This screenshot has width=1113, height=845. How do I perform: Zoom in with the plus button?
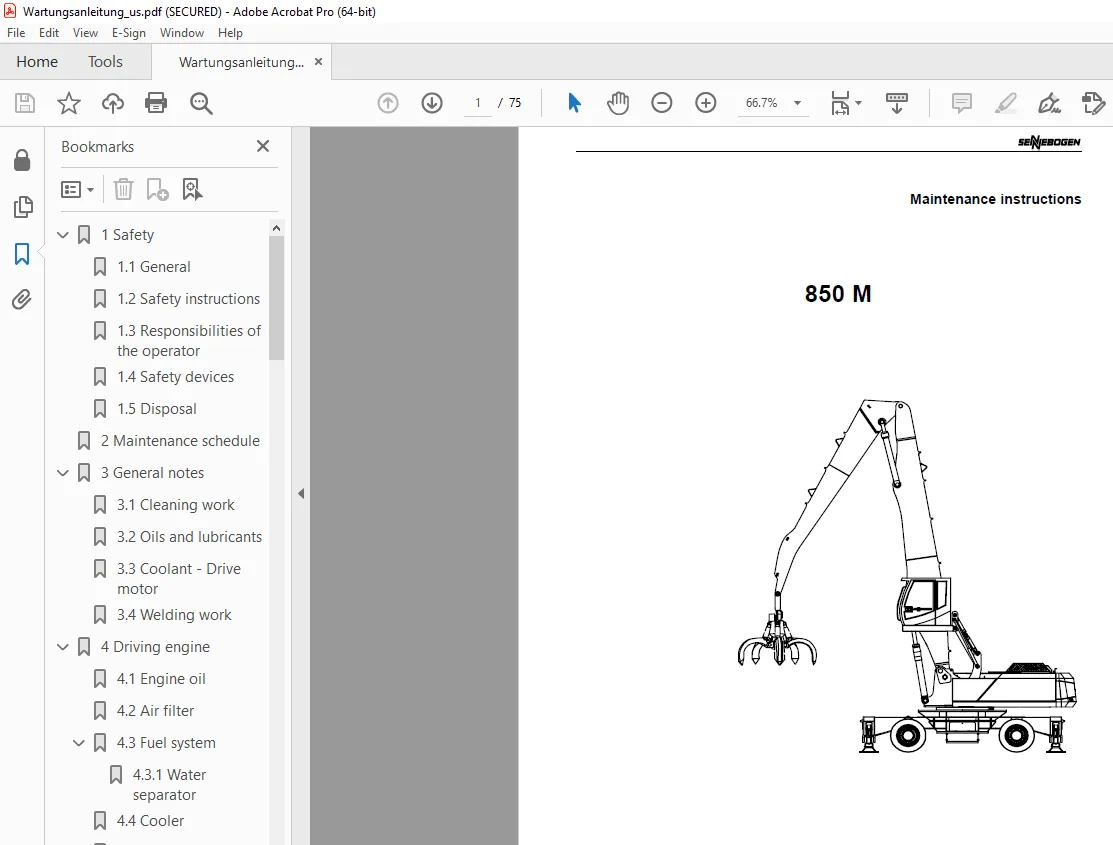coord(706,103)
